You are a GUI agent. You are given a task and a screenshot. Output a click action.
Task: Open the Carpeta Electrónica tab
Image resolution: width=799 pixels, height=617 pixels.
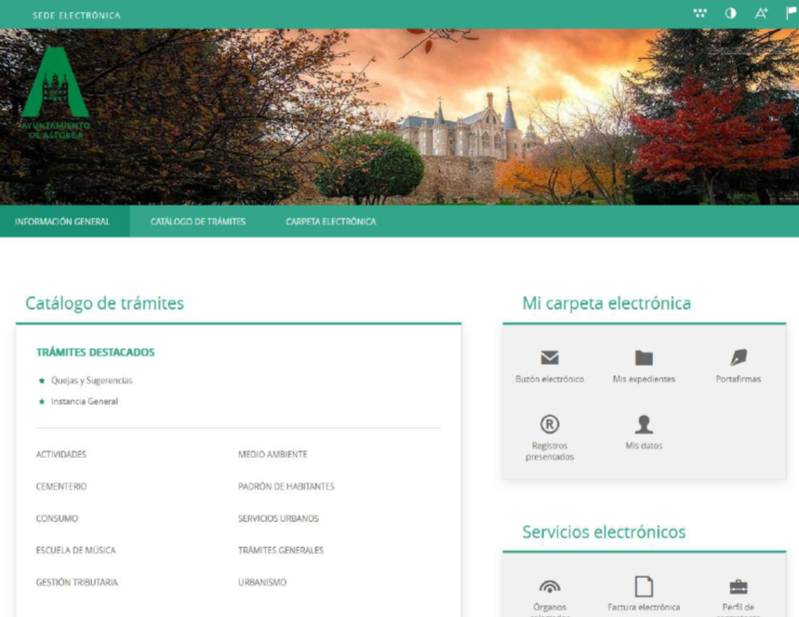pyautogui.click(x=331, y=222)
